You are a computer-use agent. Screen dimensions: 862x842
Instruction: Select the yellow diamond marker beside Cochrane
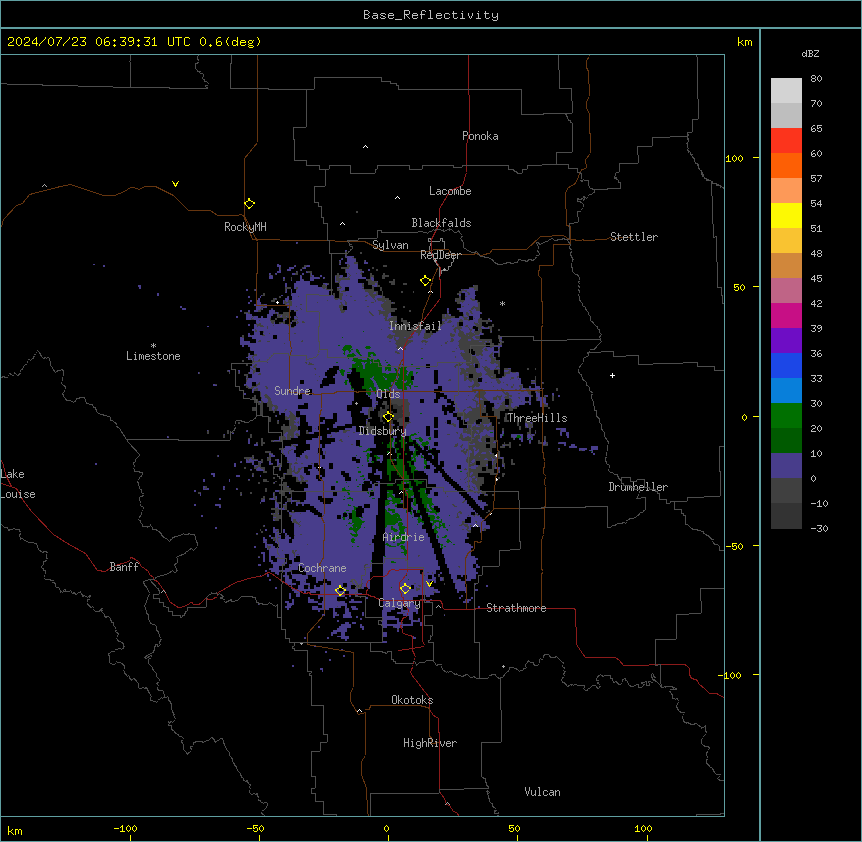[340, 591]
